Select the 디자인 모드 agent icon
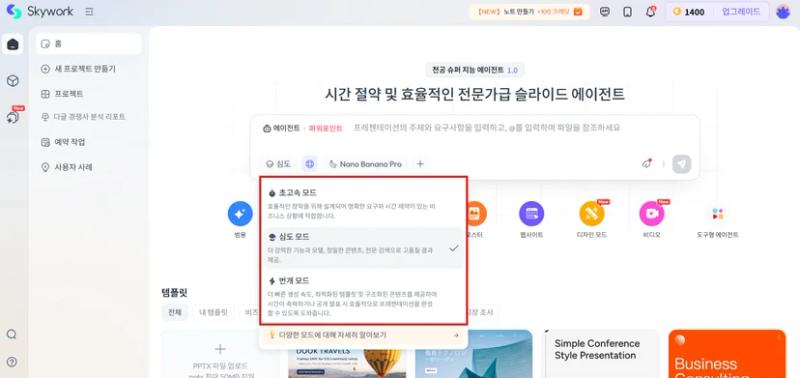 pos(592,214)
